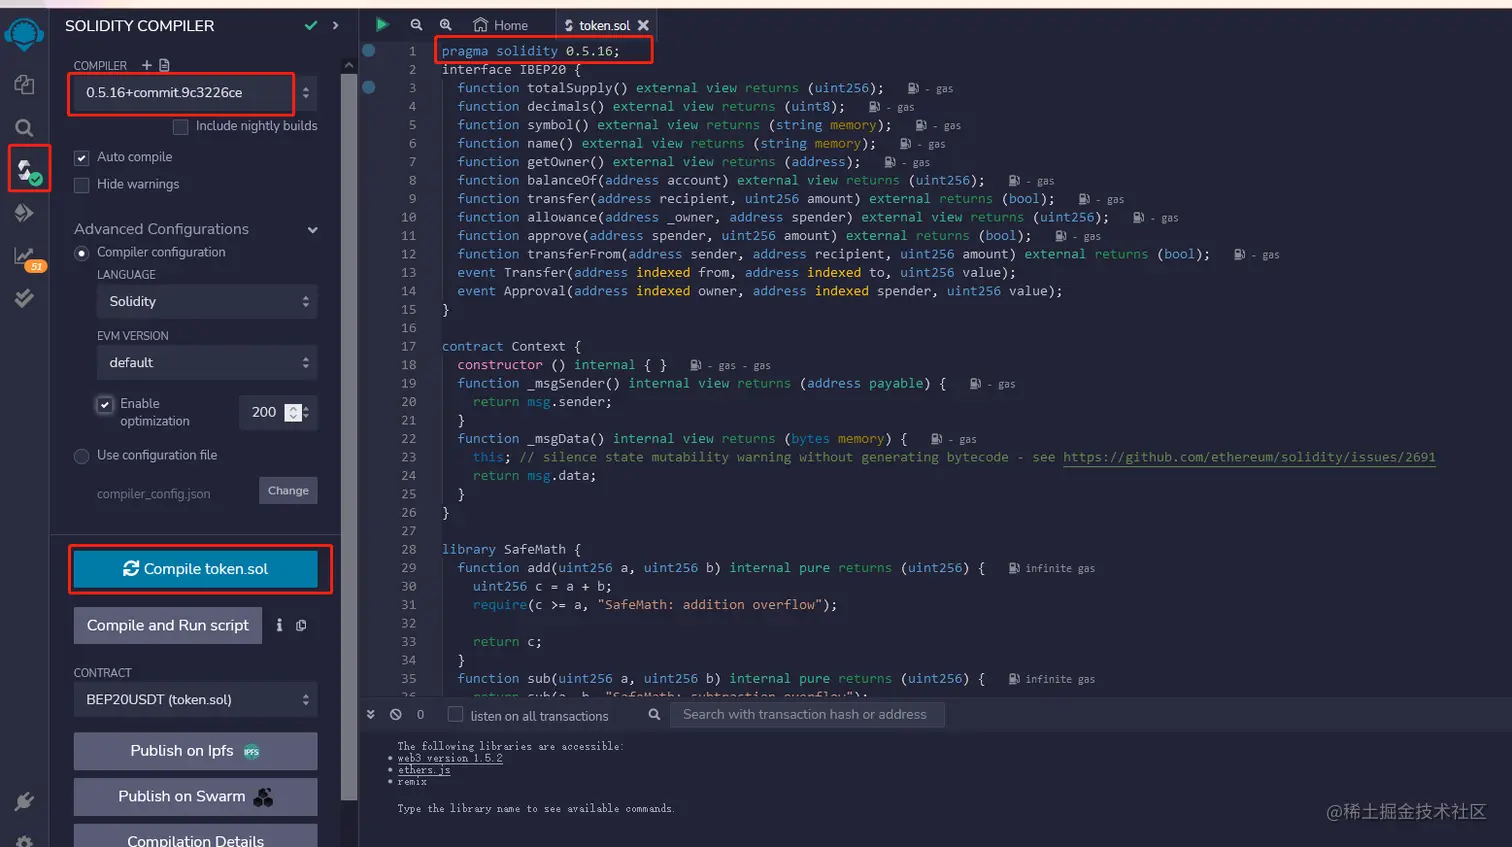Screen dimensions: 1512x847
Task: Click the Compilation Details button
Action: click(x=196, y=837)
